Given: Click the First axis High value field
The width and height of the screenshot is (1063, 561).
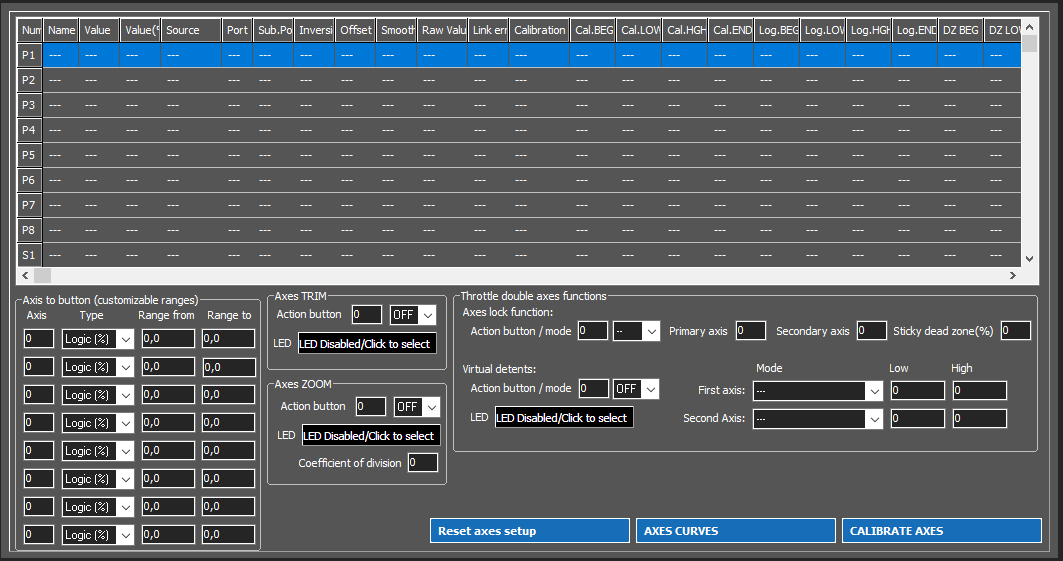Looking at the screenshot, I should pyautogui.click(x=980, y=390).
